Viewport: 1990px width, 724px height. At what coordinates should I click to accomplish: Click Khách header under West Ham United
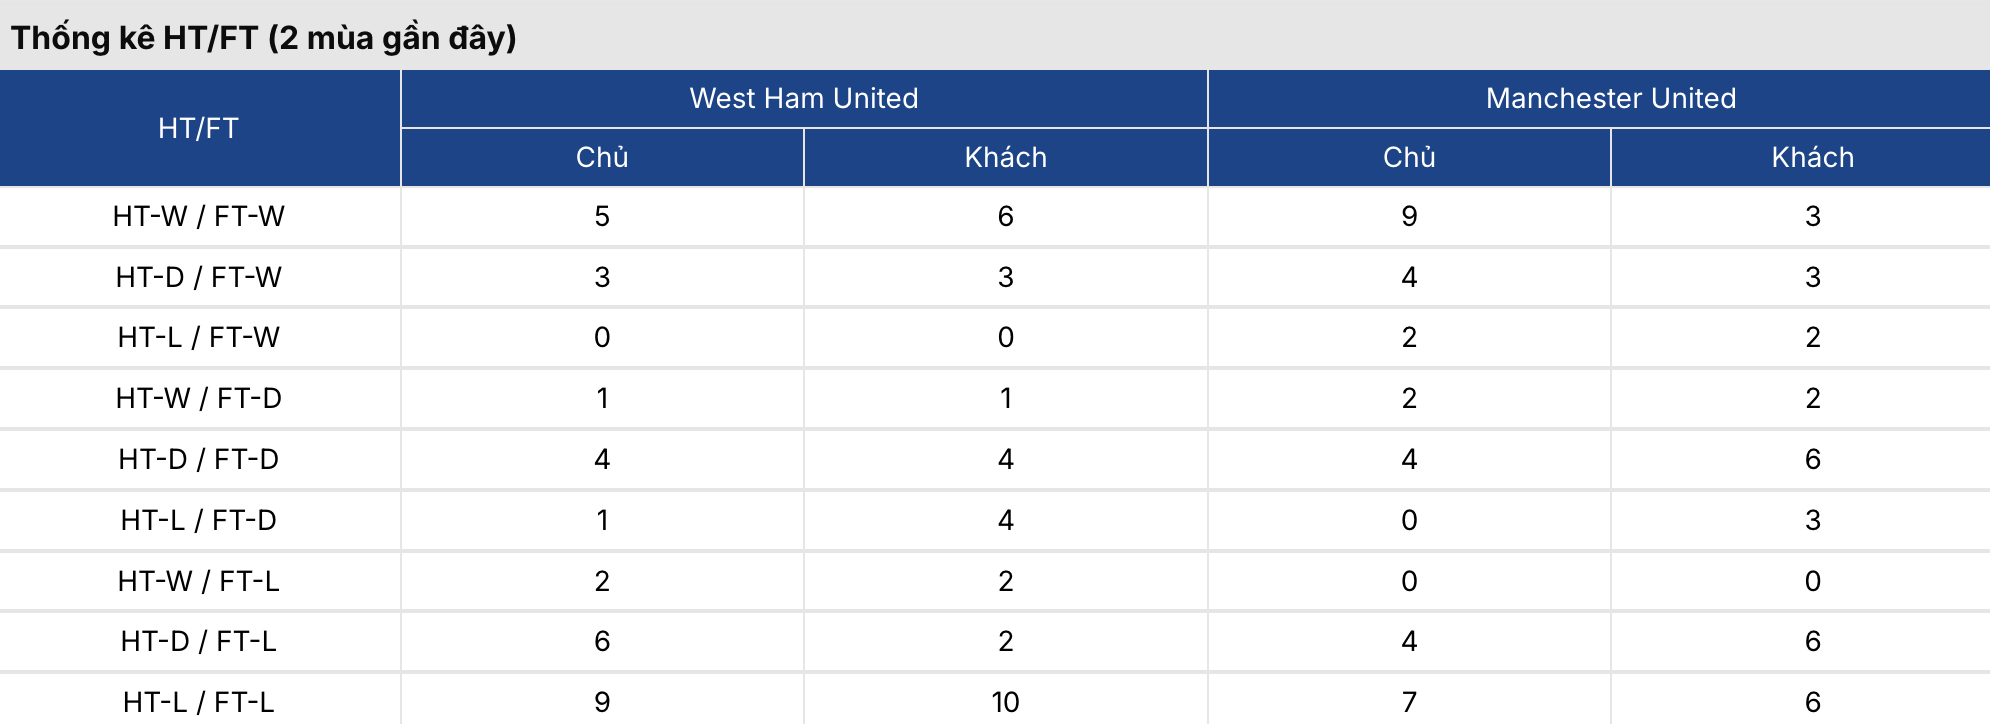click(1005, 157)
